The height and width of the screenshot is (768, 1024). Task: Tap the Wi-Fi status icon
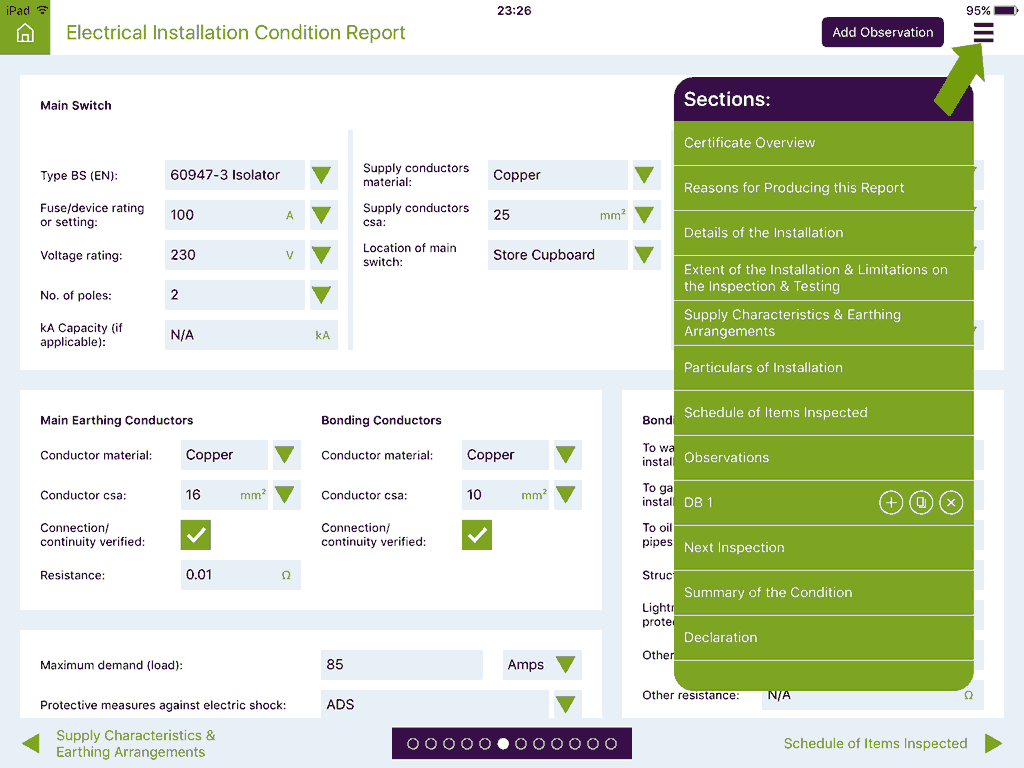pos(42,10)
